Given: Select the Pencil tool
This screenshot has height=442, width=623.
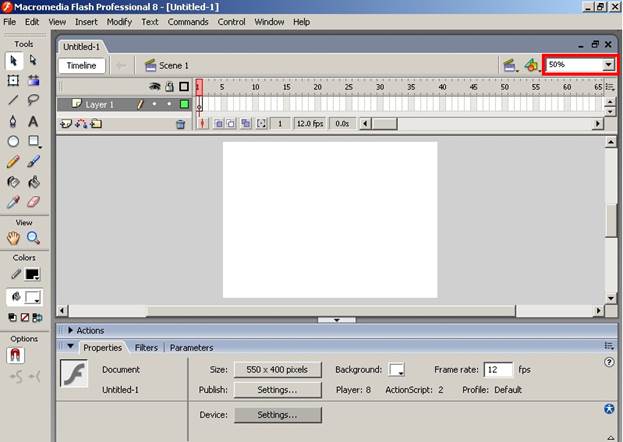Looking at the screenshot, I should (13, 161).
